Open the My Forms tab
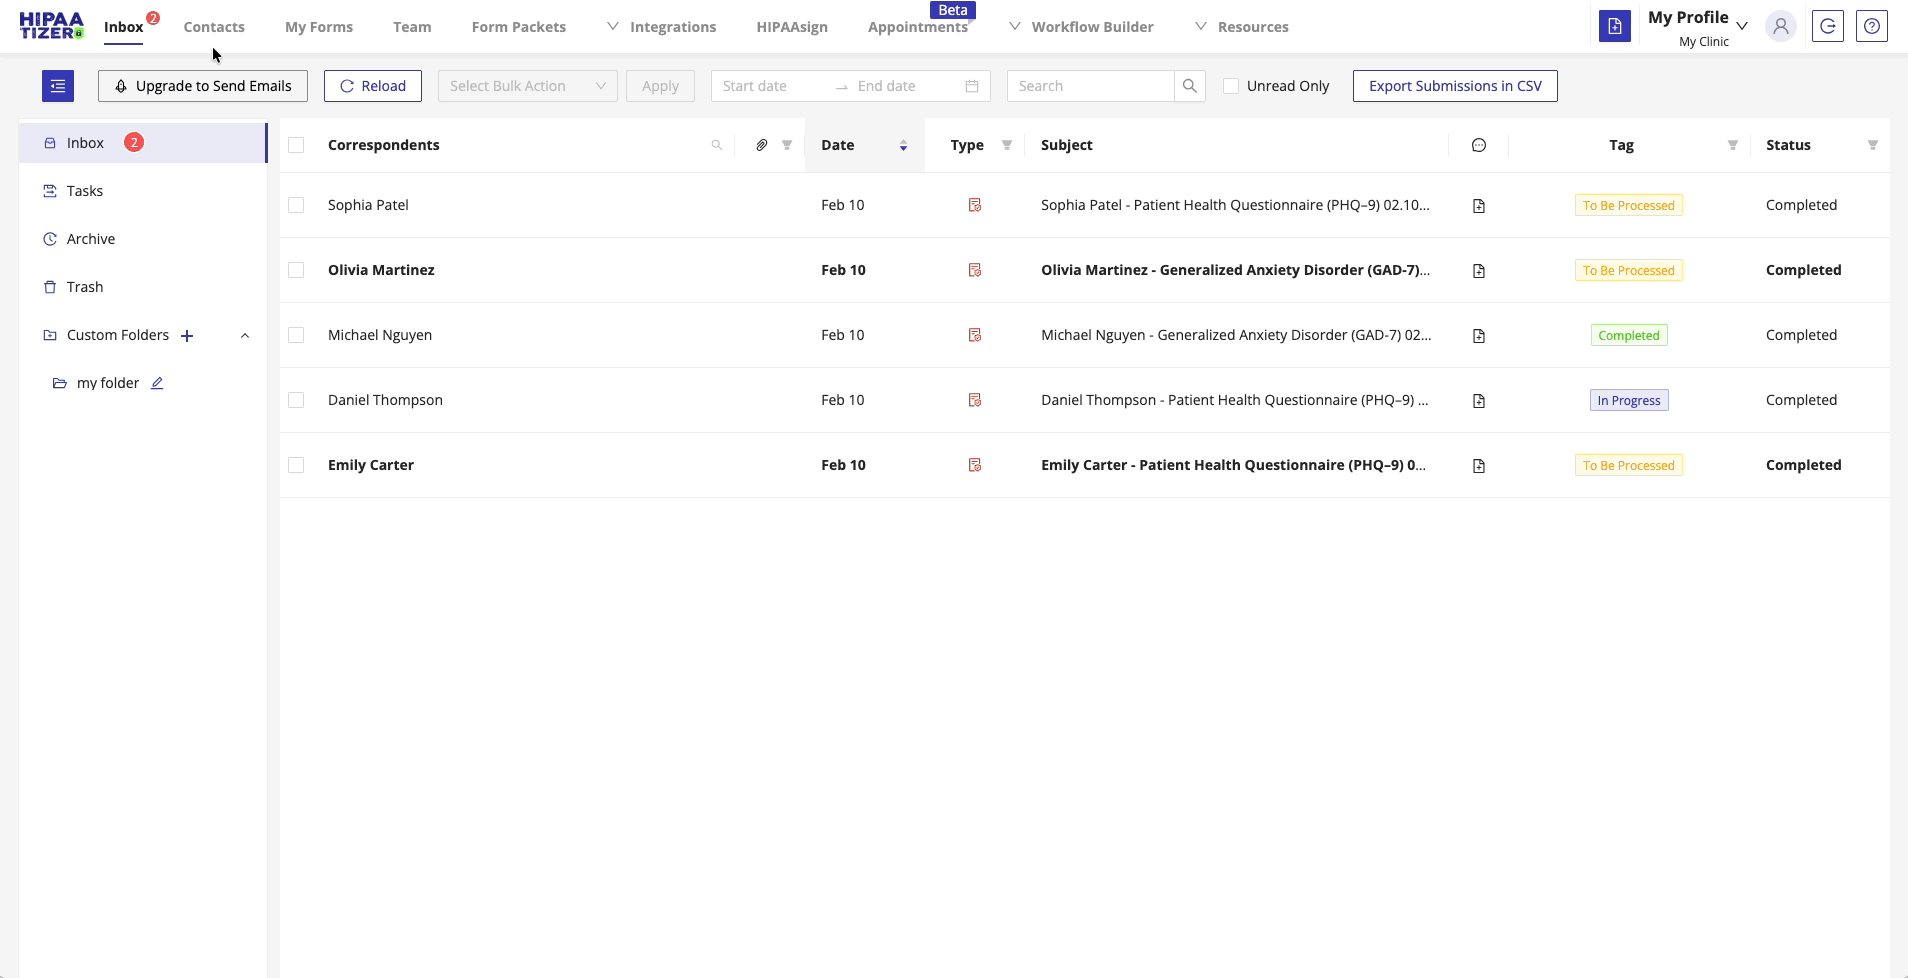The height and width of the screenshot is (978, 1908). [x=319, y=27]
